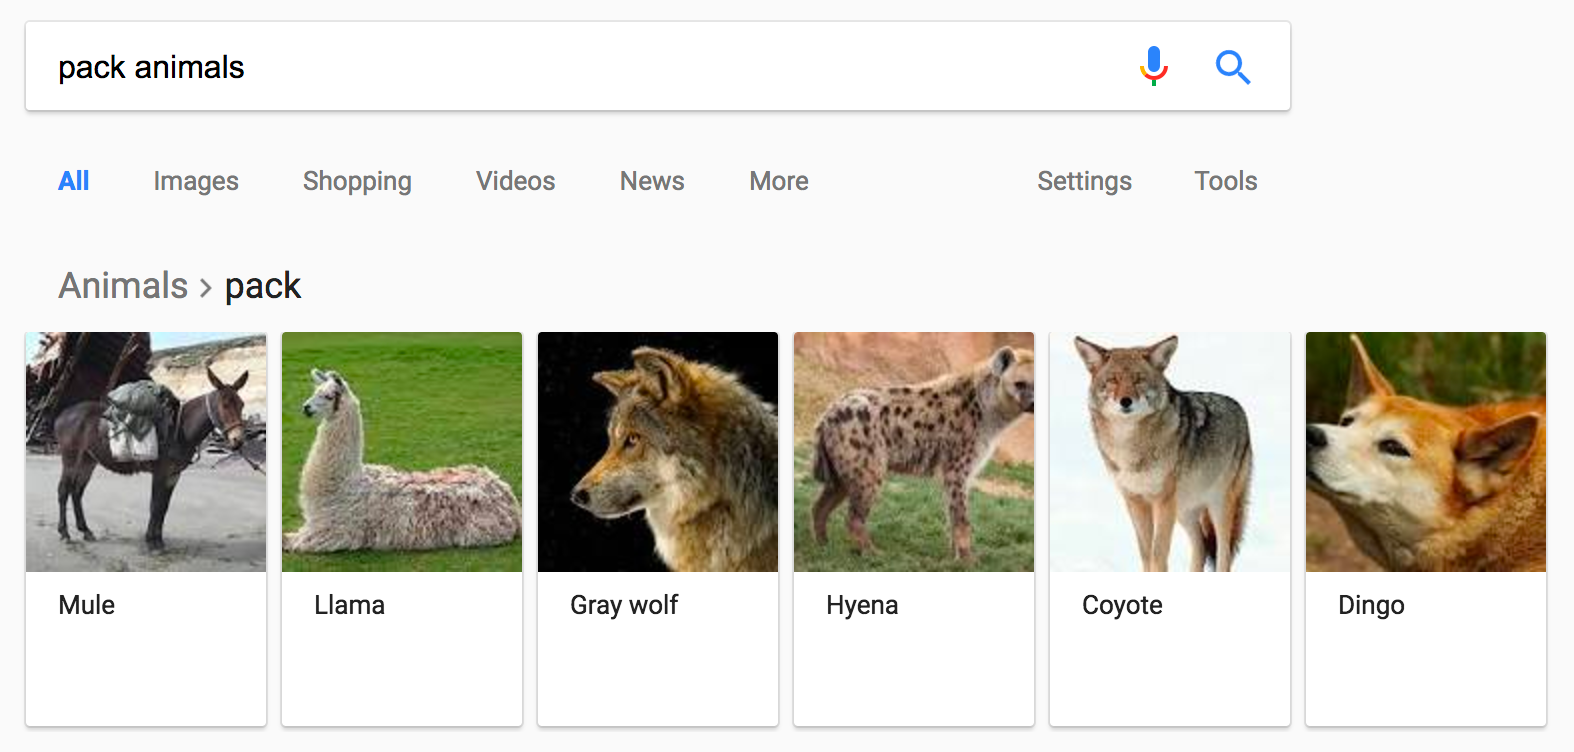Click the voice search microphone icon

tap(1153, 66)
